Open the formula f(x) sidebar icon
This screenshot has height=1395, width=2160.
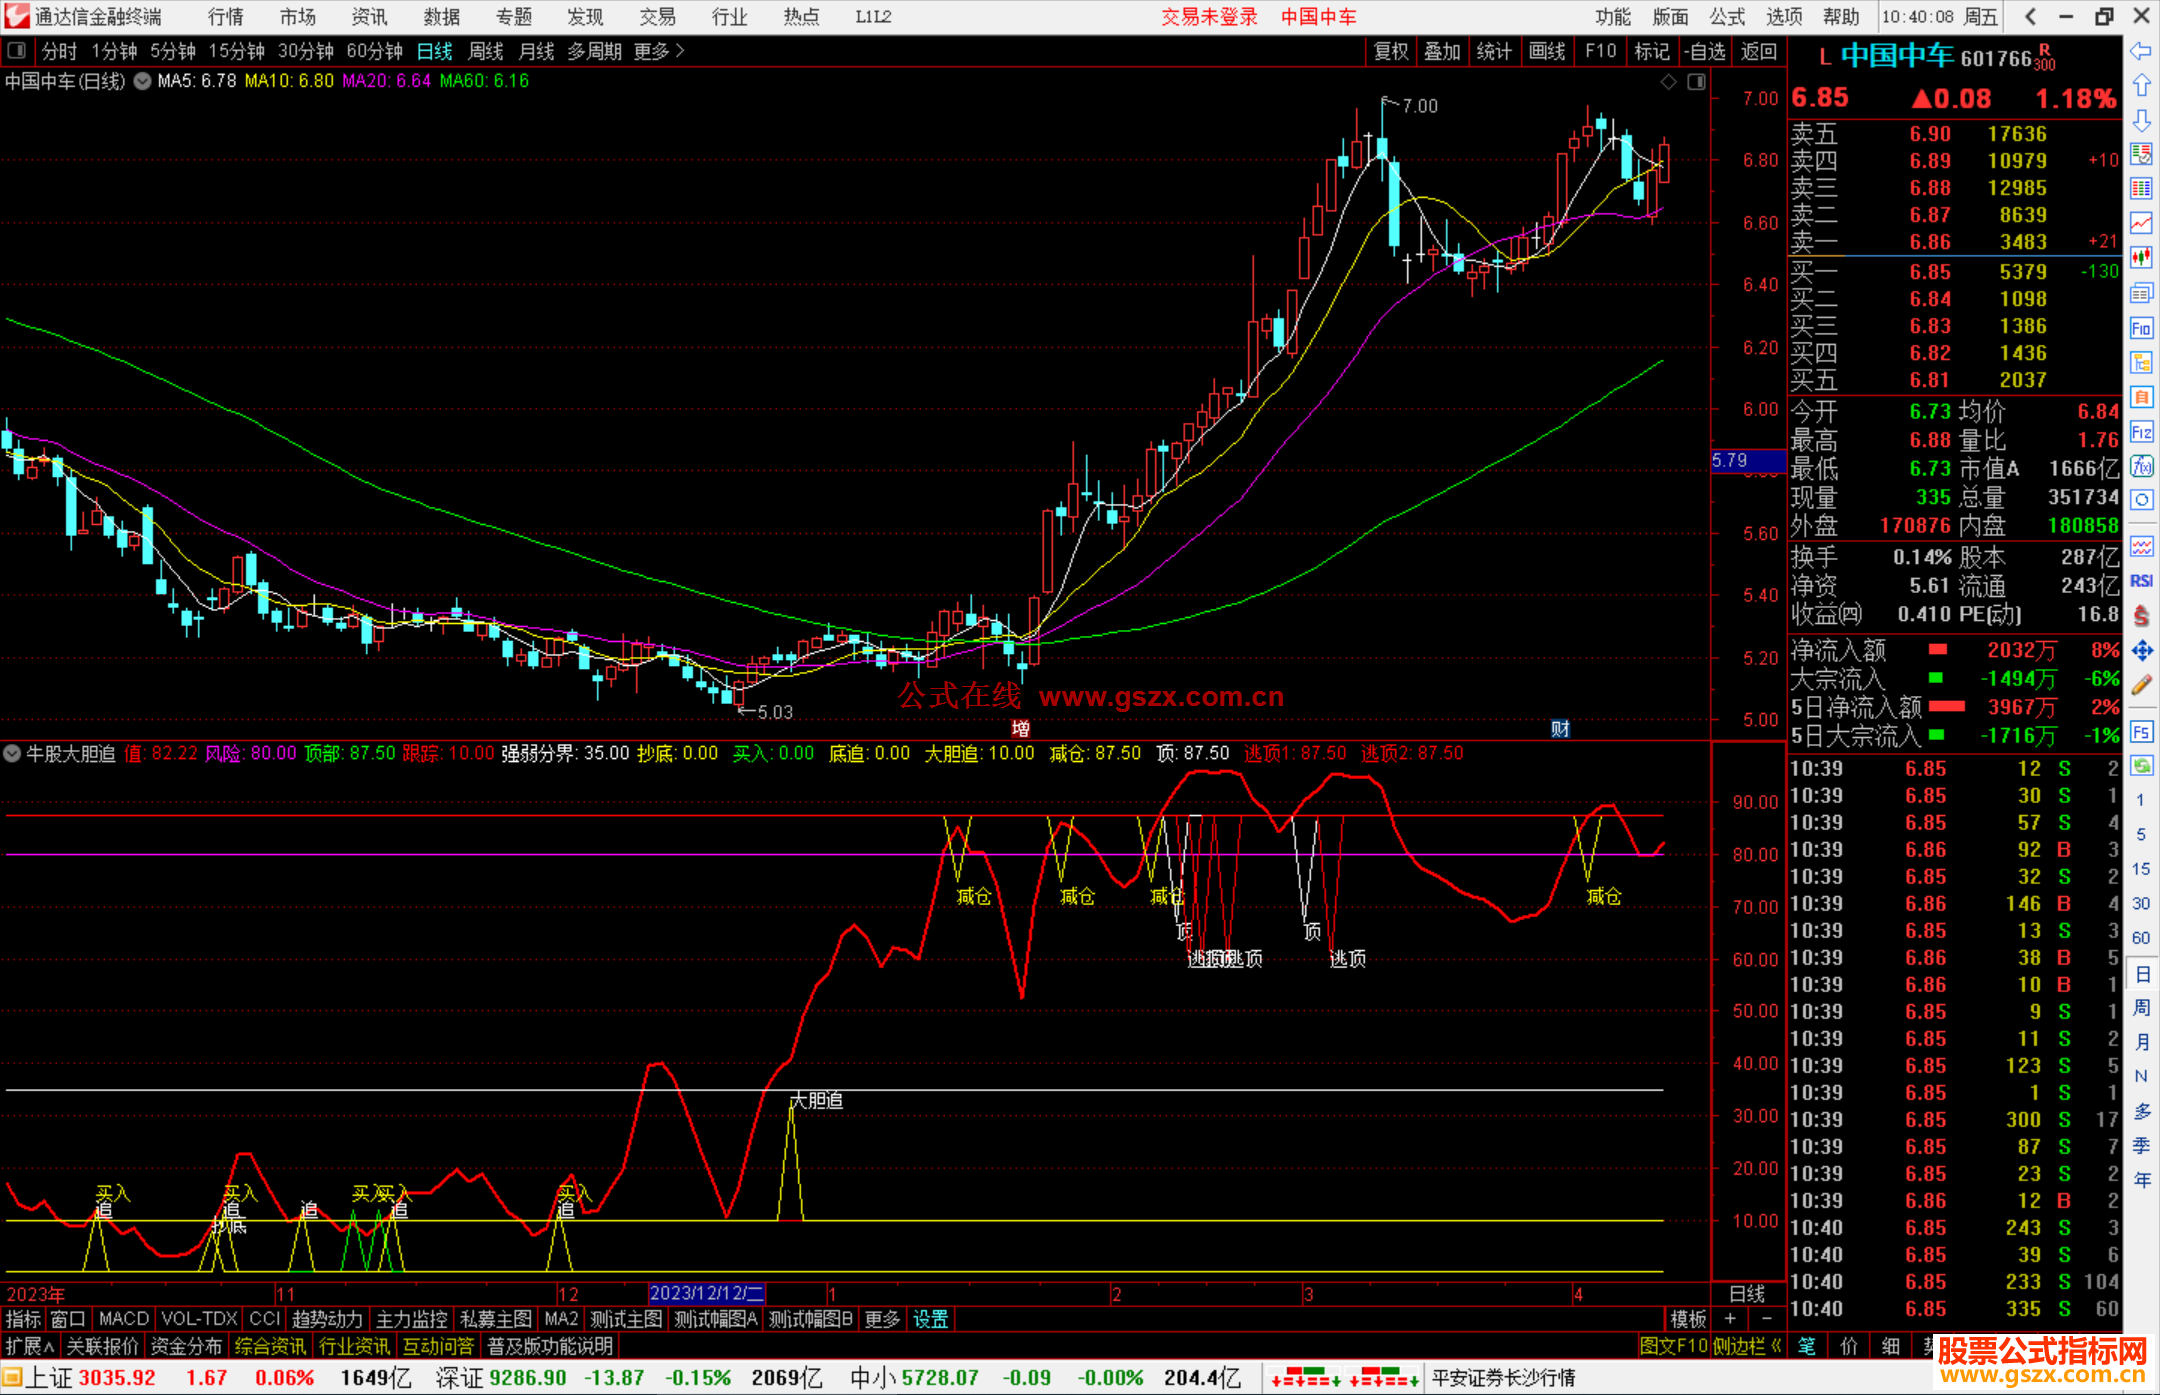(2141, 466)
